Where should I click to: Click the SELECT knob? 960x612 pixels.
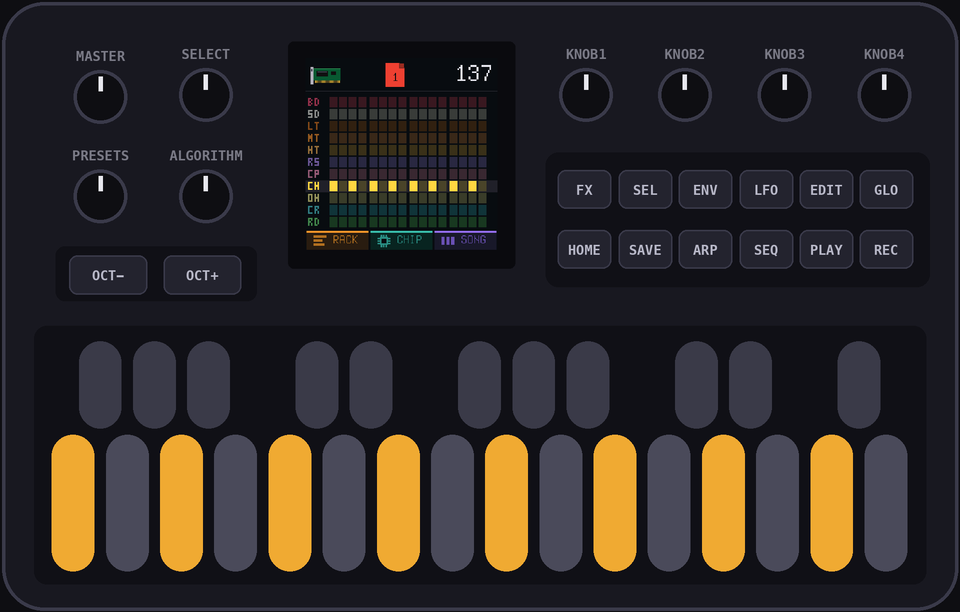click(206, 95)
